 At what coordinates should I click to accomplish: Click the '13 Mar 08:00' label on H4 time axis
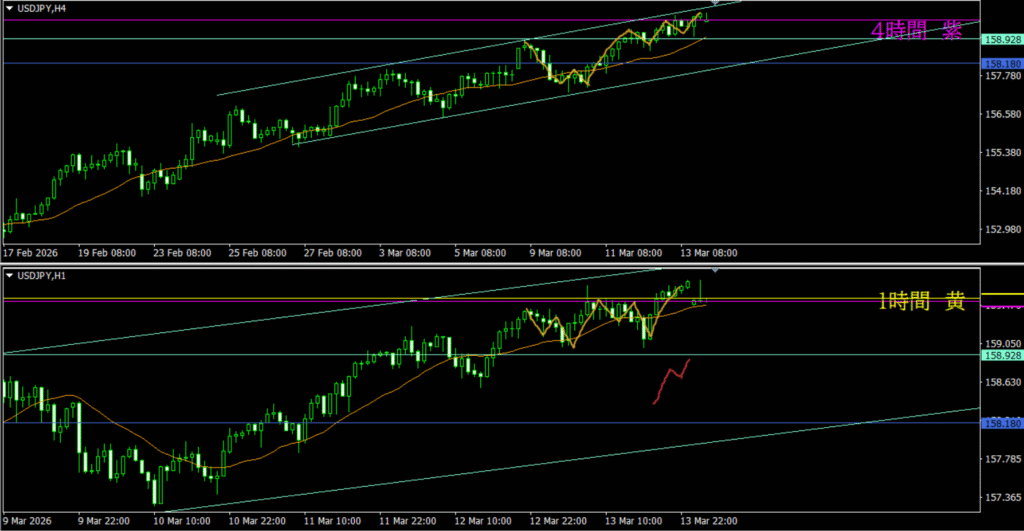click(x=709, y=253)
